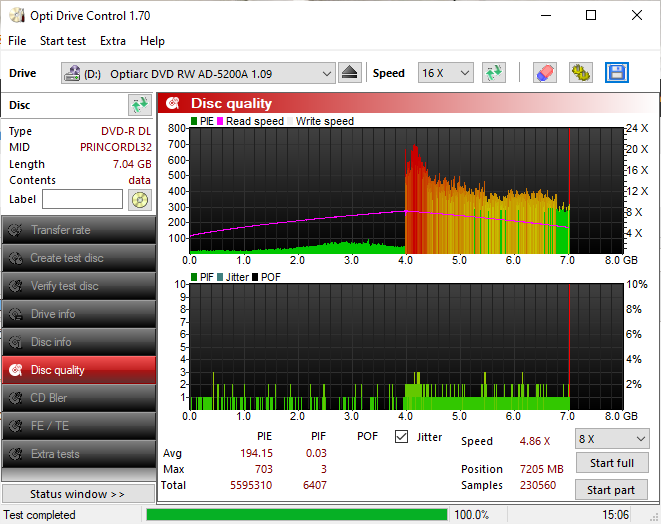Click into the disc Label input field

tap(83, 199)
